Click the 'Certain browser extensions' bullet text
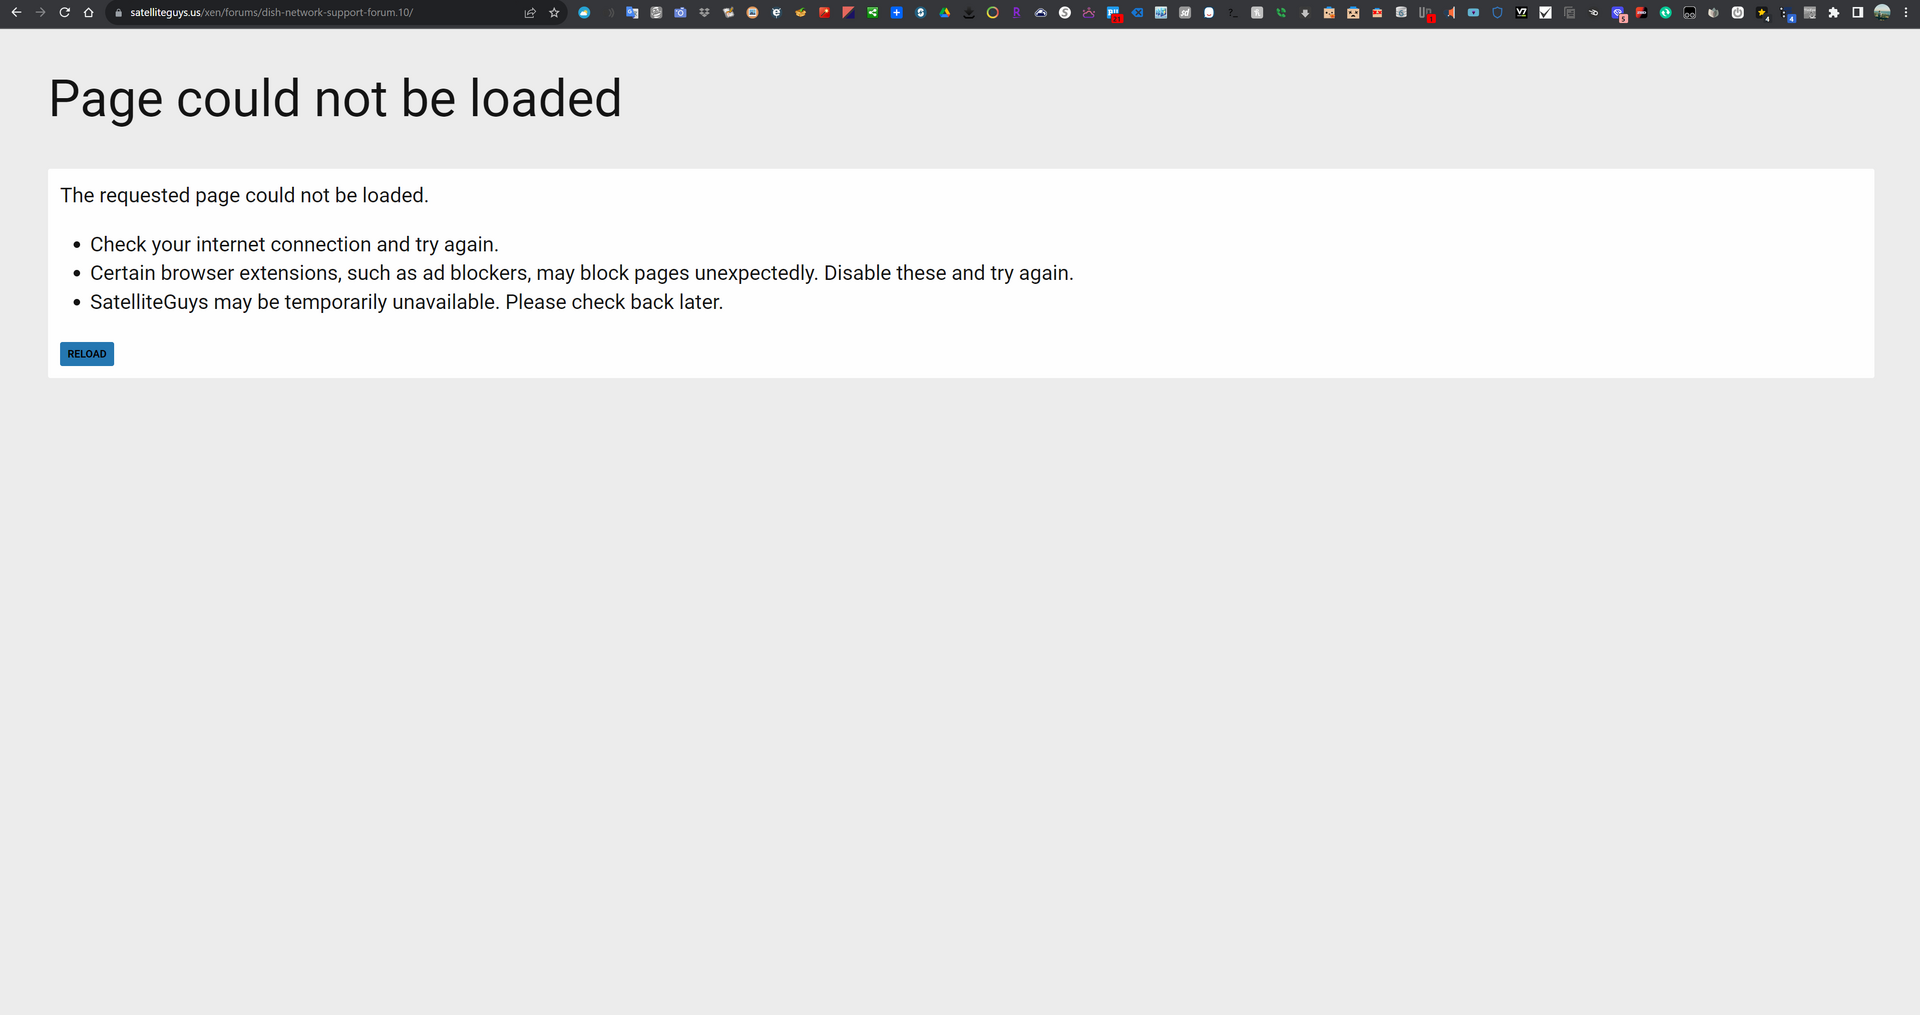The width and height of the screenshot is (1920, 1015). click(581, 273)
